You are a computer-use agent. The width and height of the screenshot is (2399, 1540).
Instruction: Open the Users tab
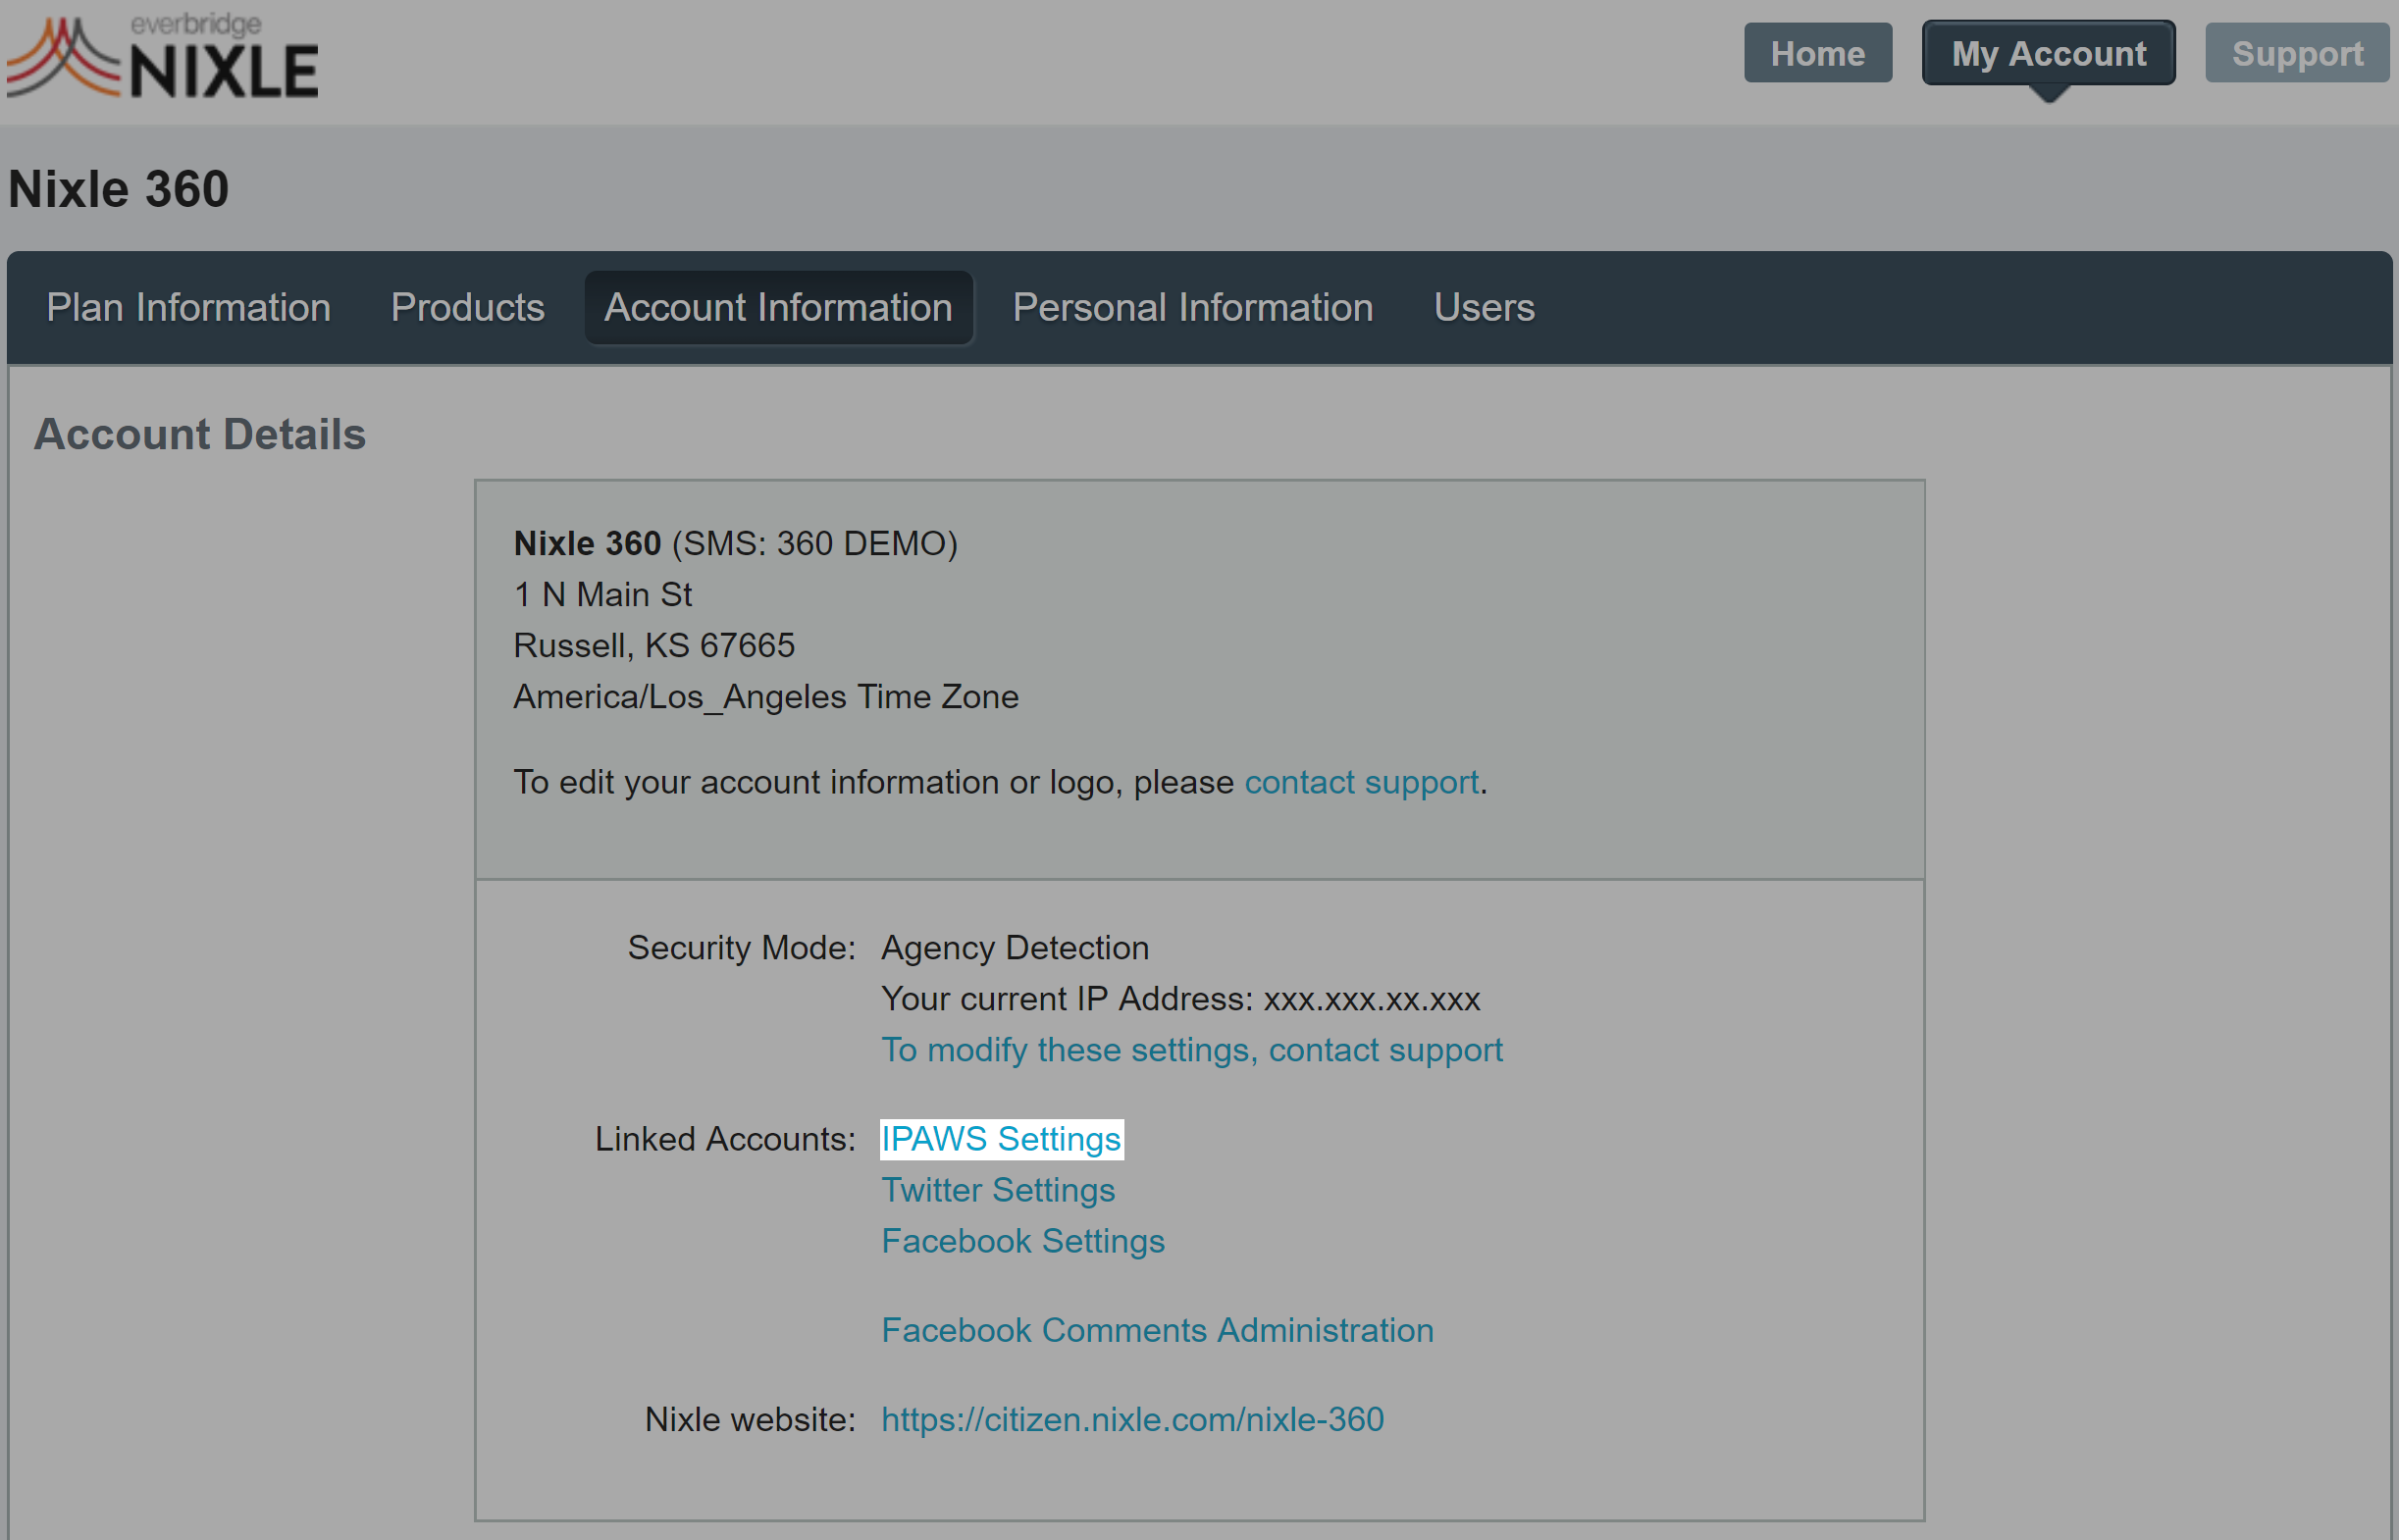pyautogui.click(x=1483, y=307)
